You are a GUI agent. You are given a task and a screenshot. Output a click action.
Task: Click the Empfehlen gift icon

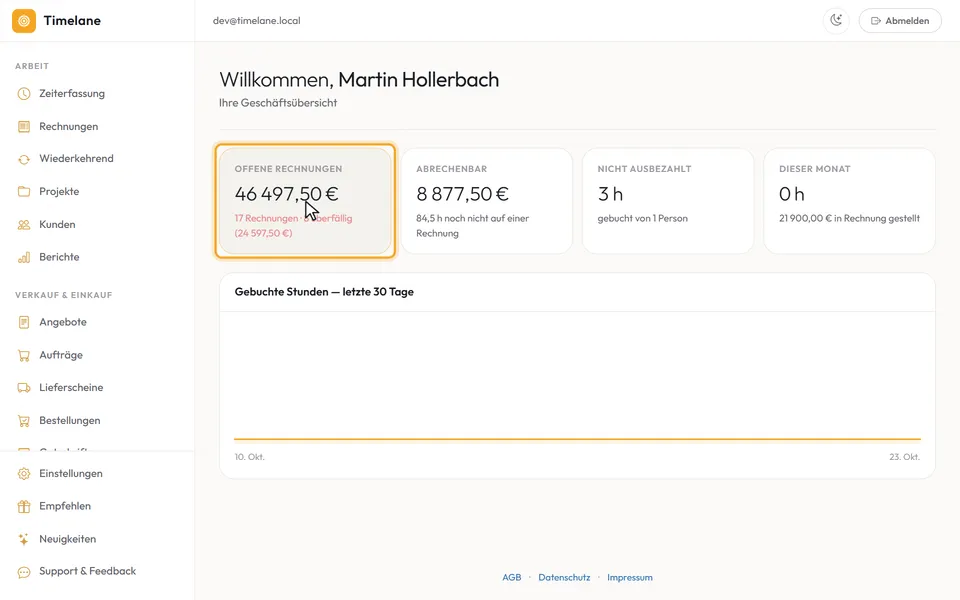click(x=24, y=506)
